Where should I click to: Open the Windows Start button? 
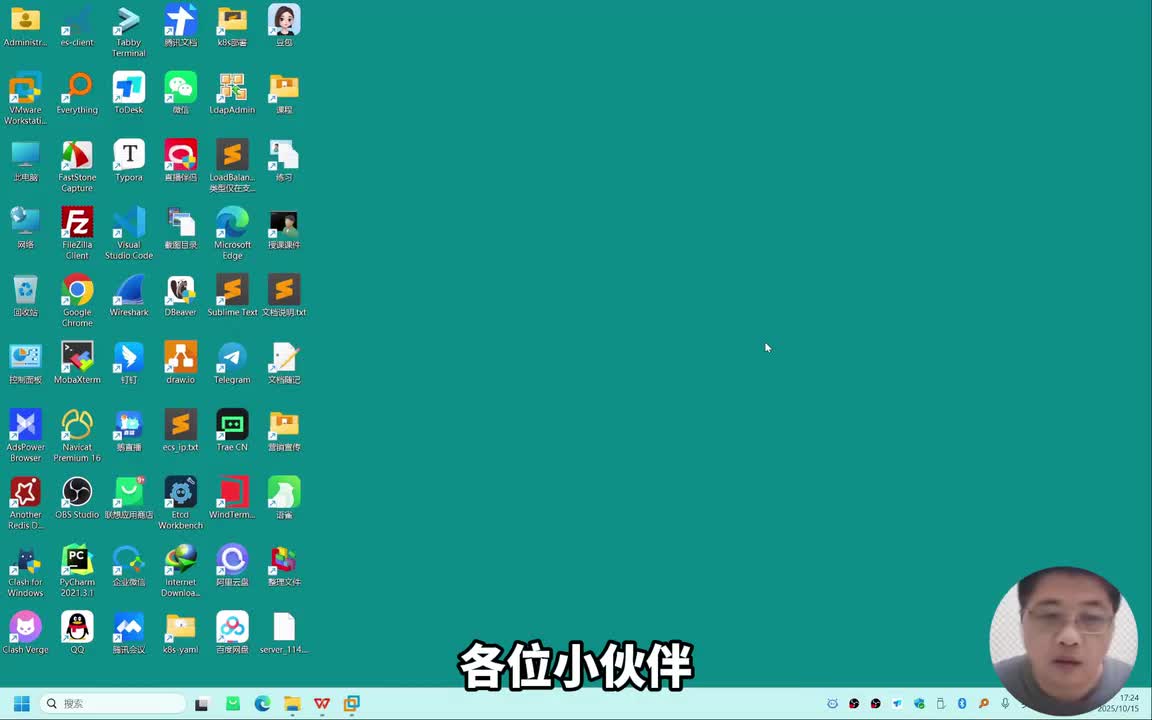click(x=22, y=704)
